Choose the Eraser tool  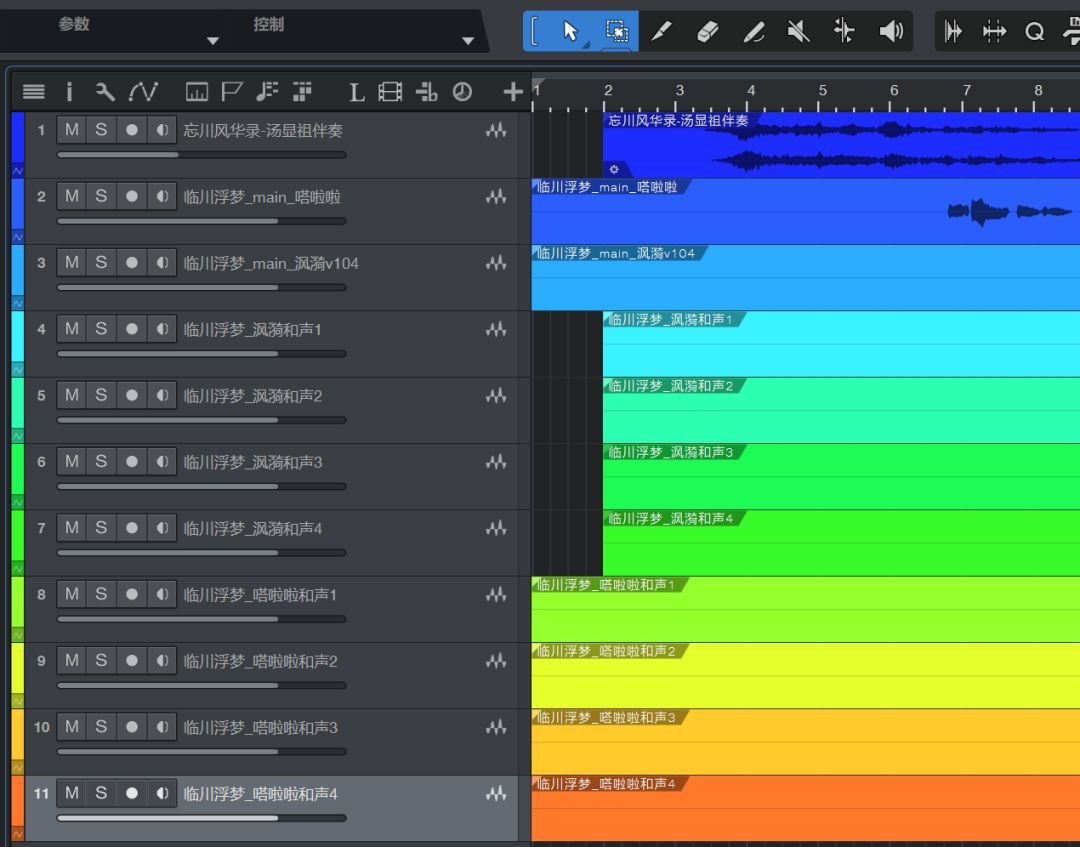click(x=707, y=32)
